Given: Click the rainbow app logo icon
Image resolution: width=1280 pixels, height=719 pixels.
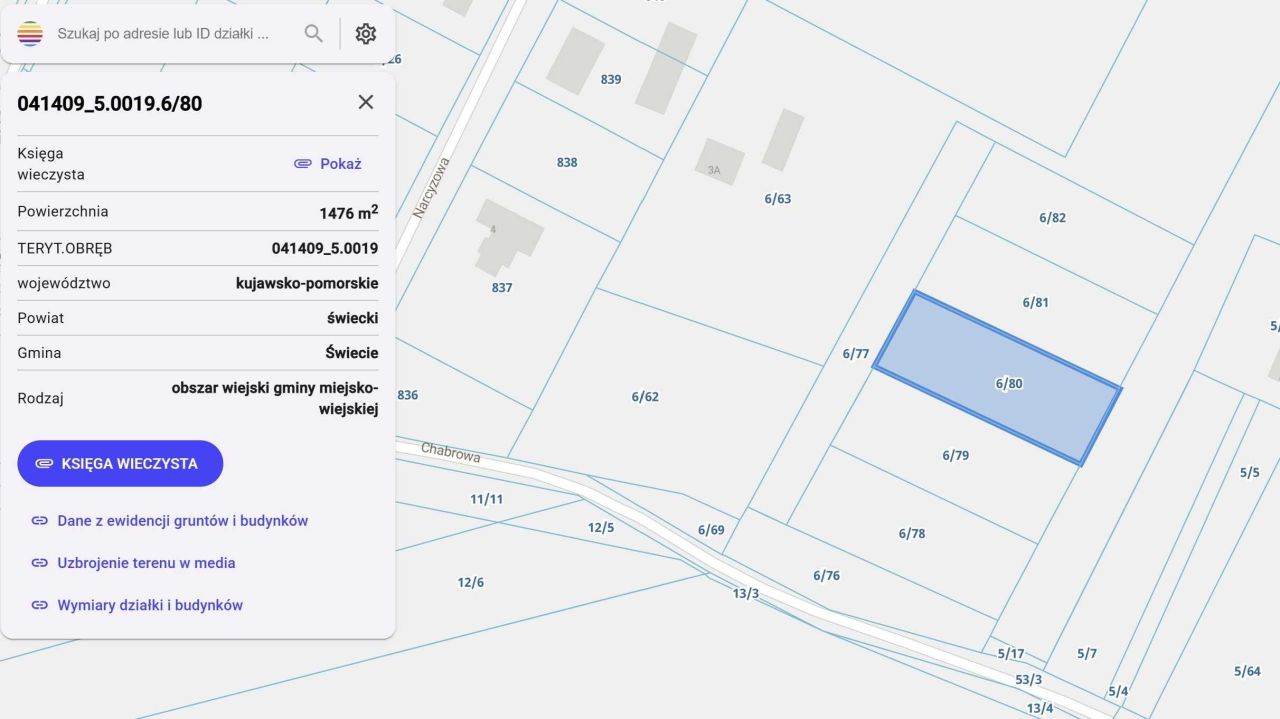Looking at the screenshot, I should (30, 34).
